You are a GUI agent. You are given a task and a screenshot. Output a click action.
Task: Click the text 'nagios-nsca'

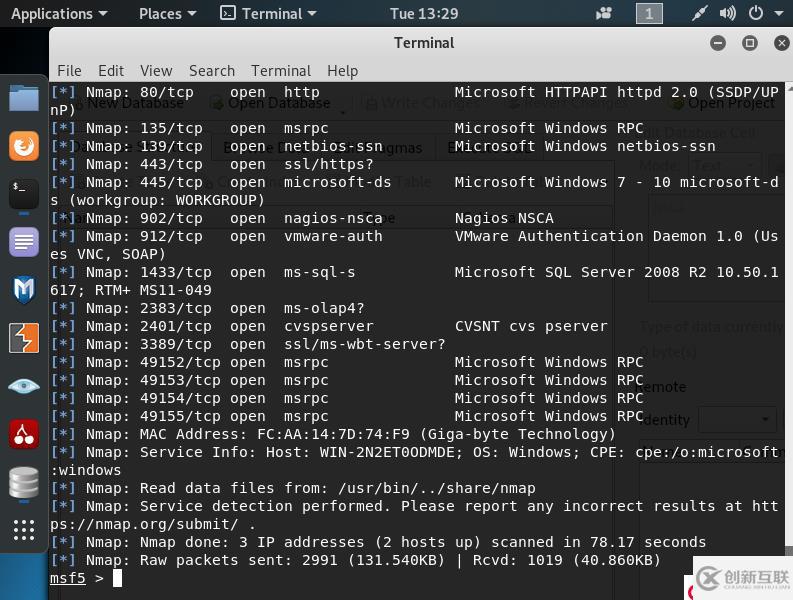pyautogui.click(x=333, y=218)
